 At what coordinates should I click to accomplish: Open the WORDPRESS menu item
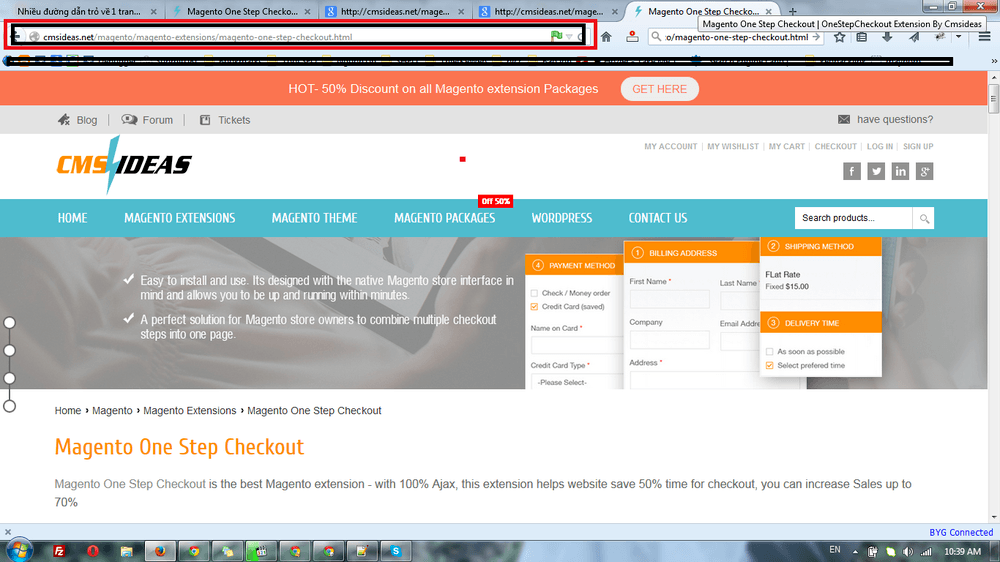[562, 218]
